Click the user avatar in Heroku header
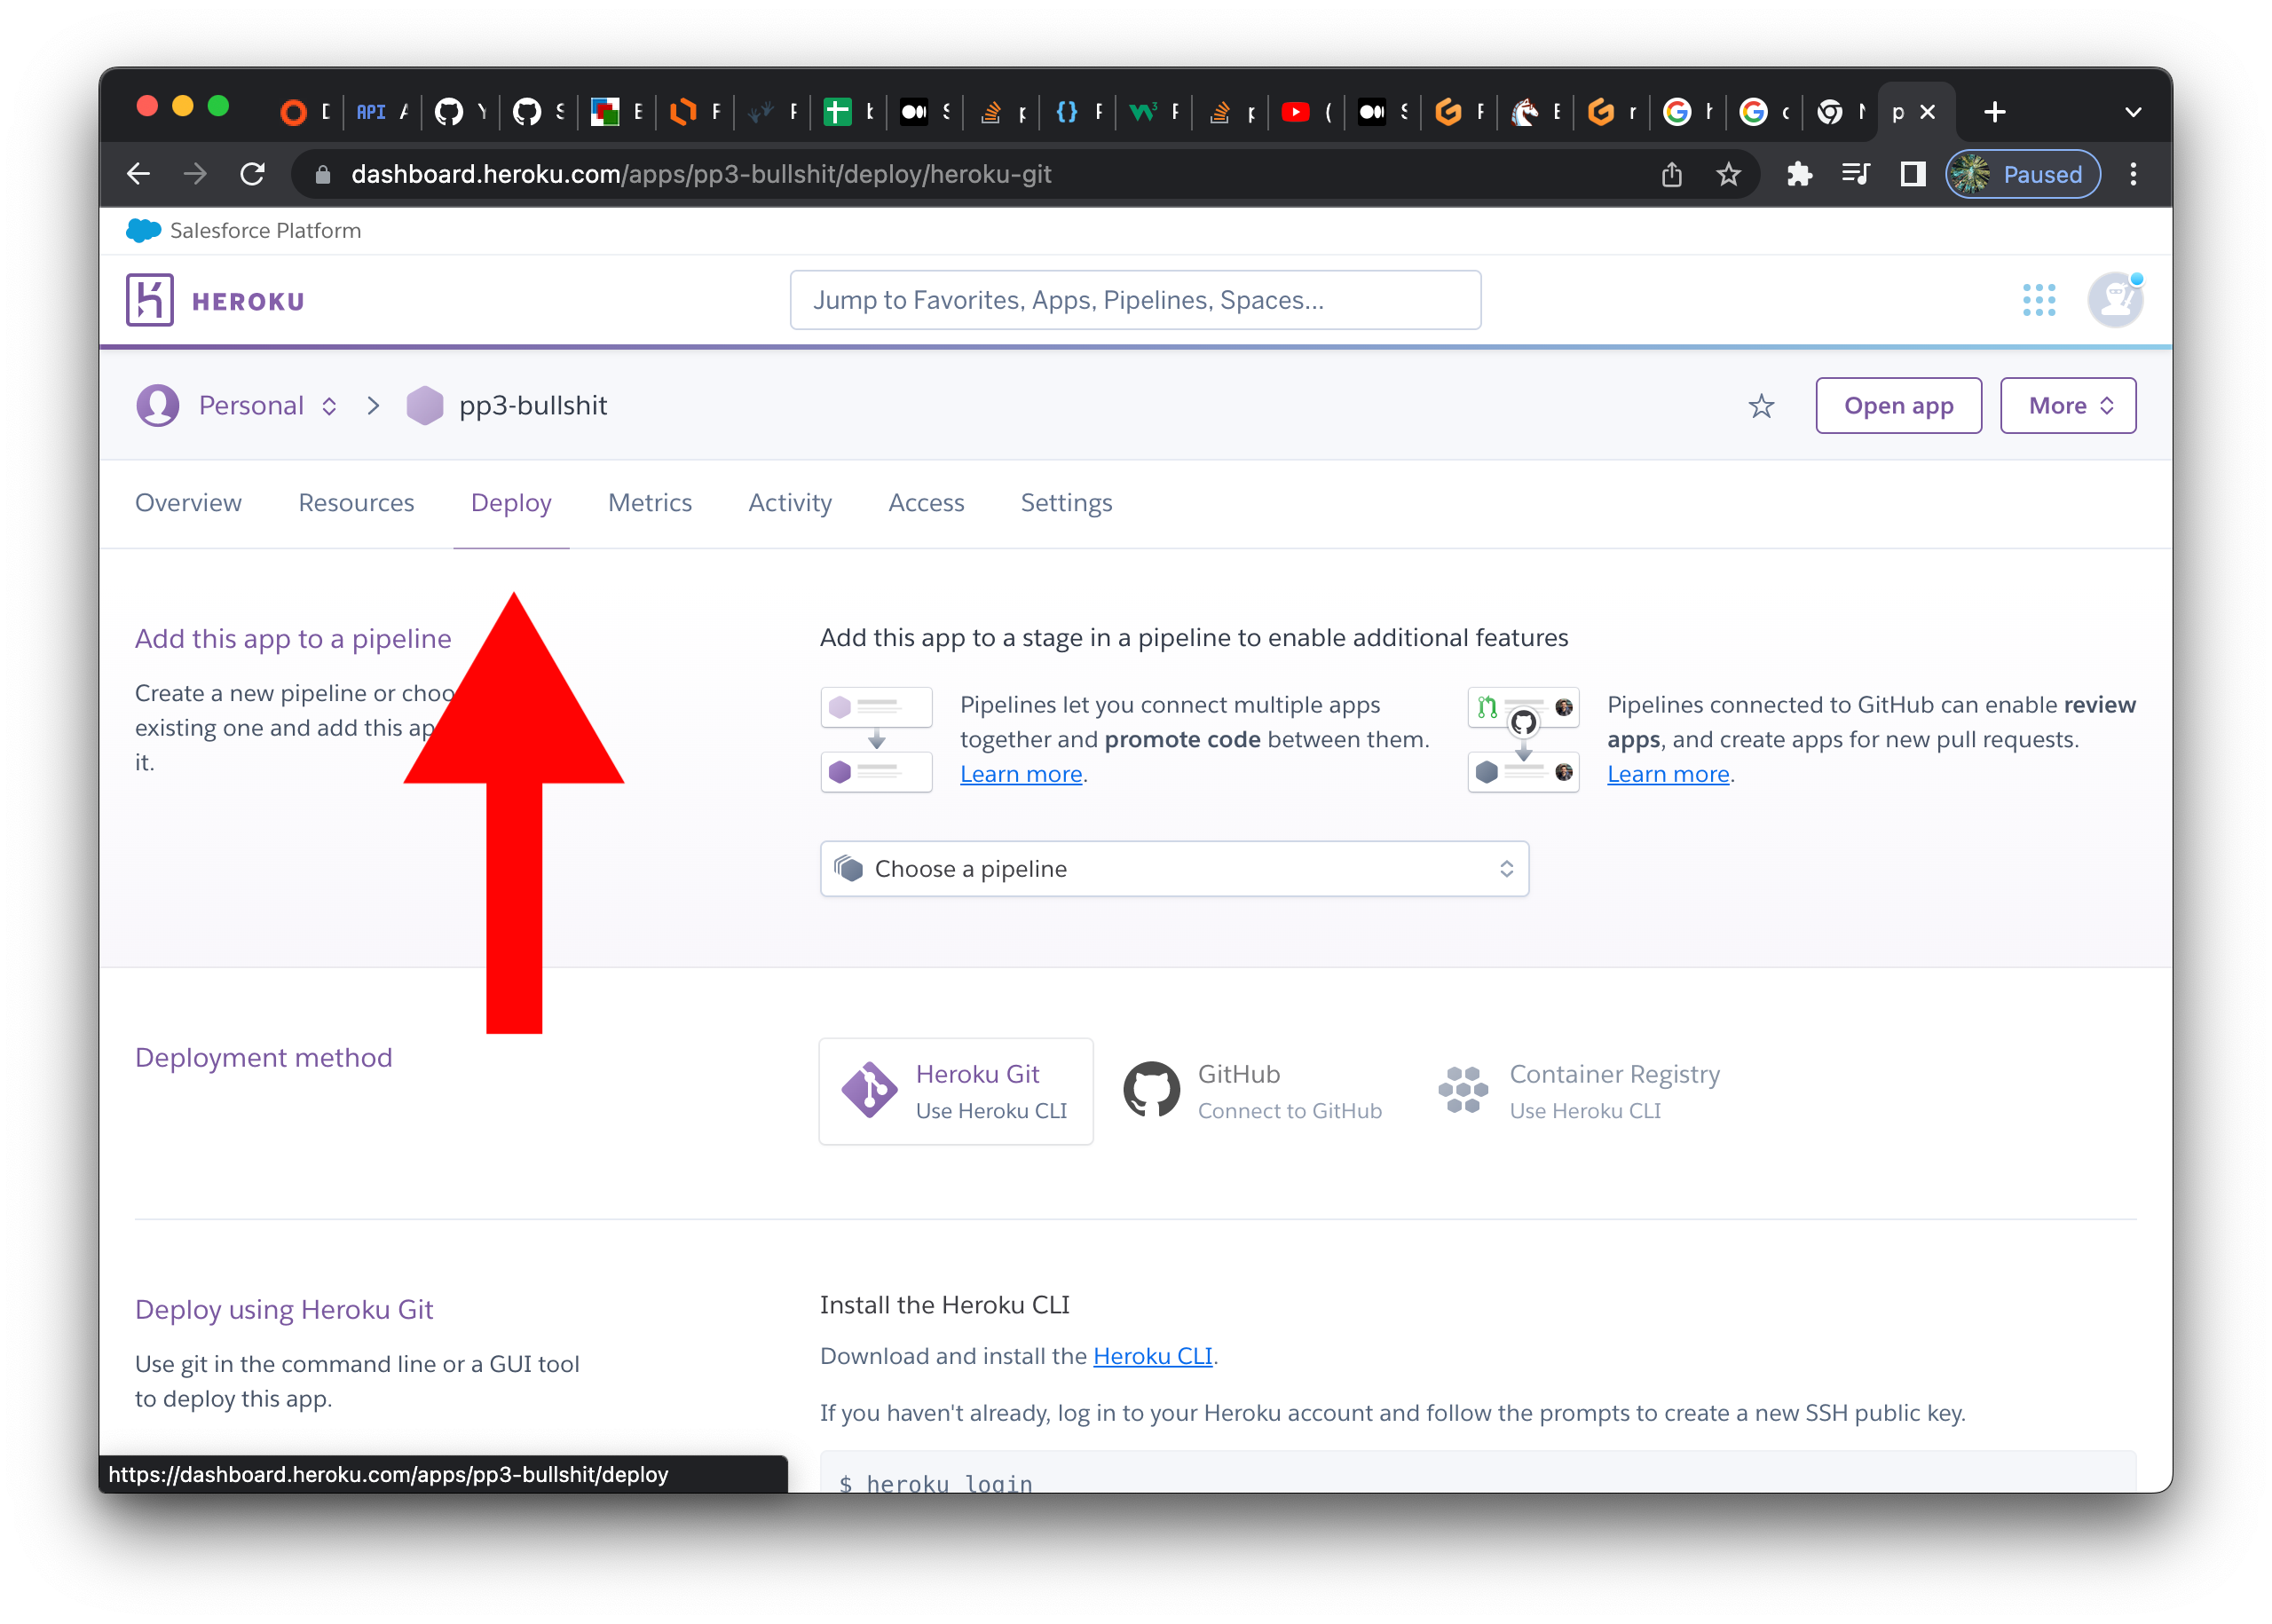The width and height of the screenshot is (2272, 1624). [x=2114, y=300]
